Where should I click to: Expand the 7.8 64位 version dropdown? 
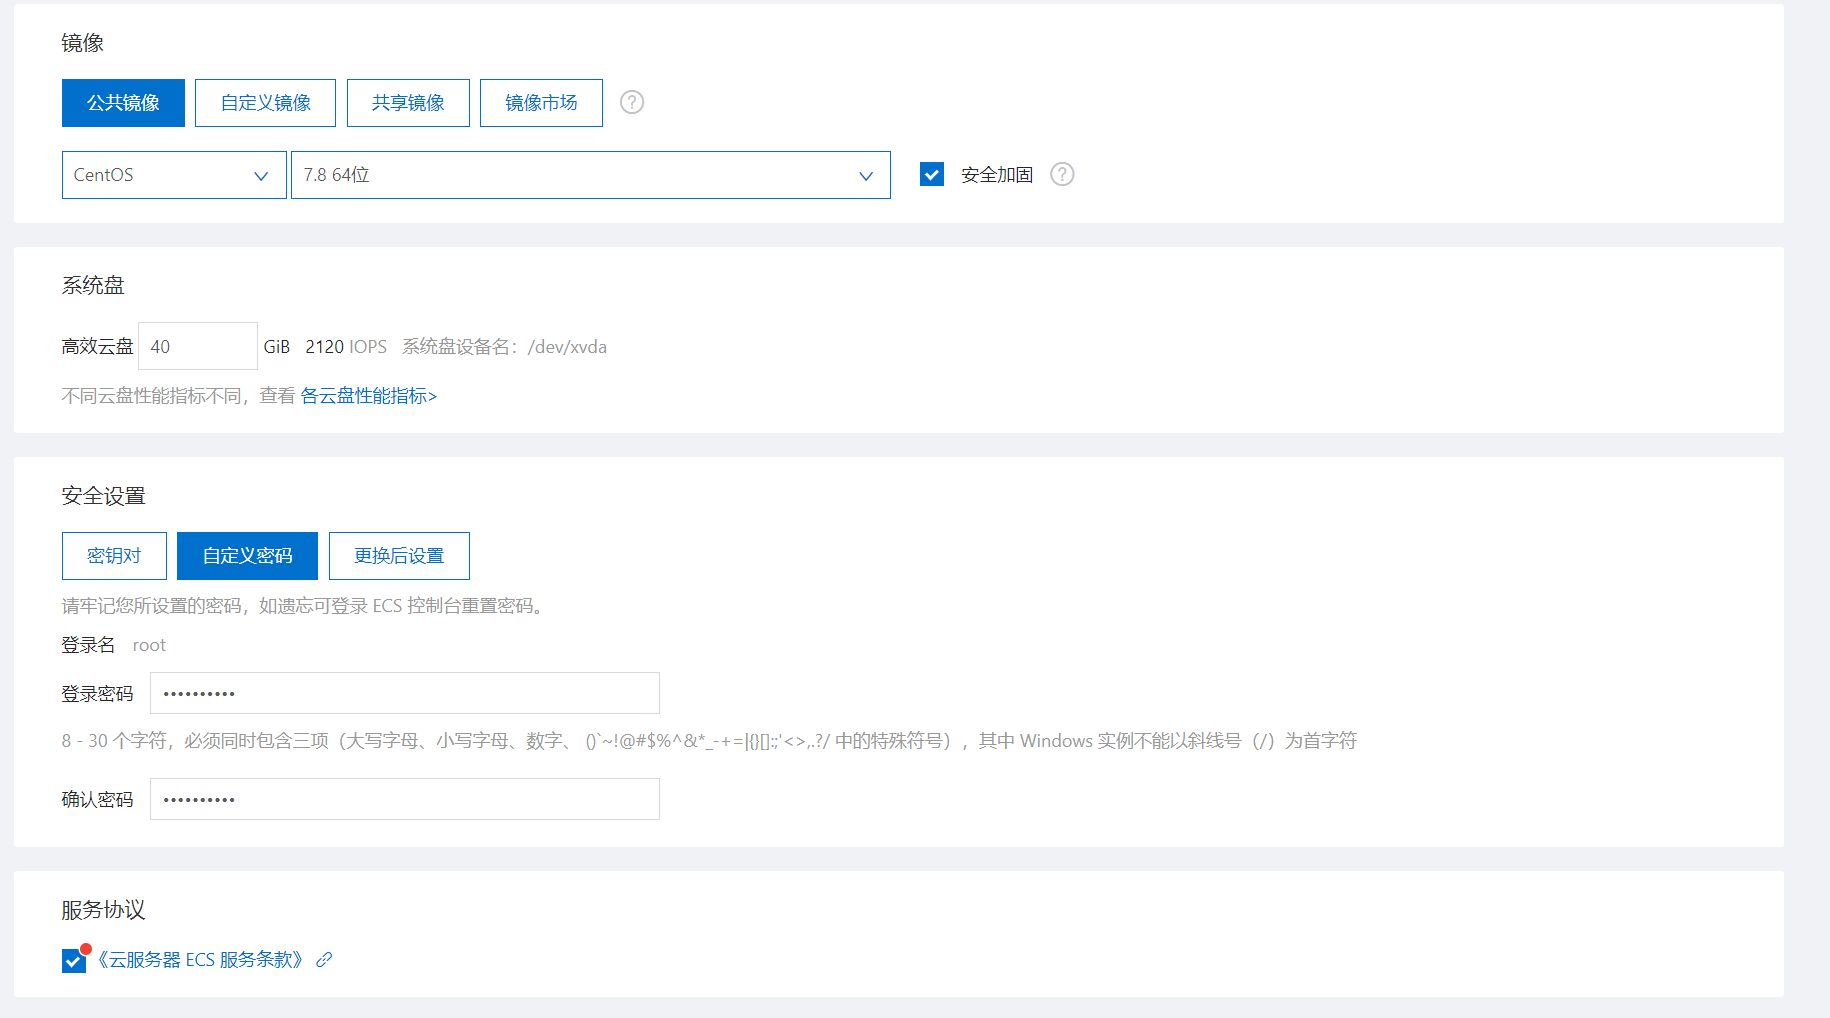coord(590,175)
